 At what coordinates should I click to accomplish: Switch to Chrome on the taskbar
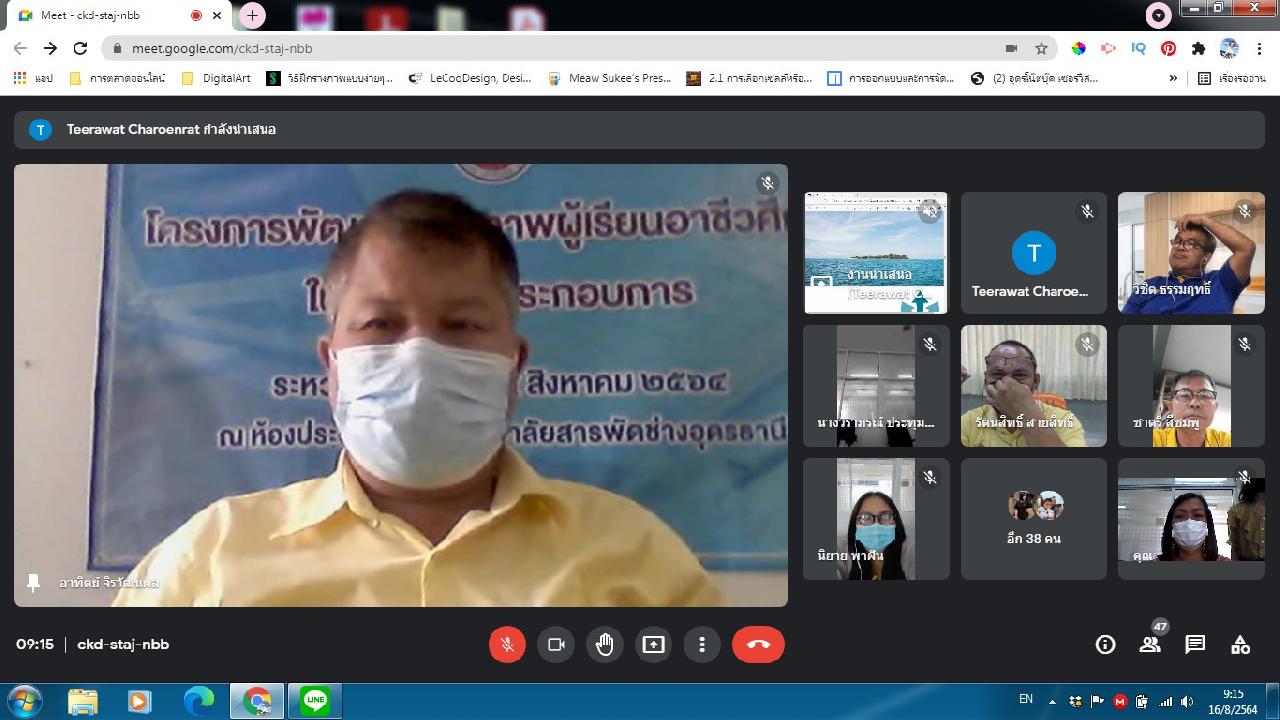[x=257, y=701]
